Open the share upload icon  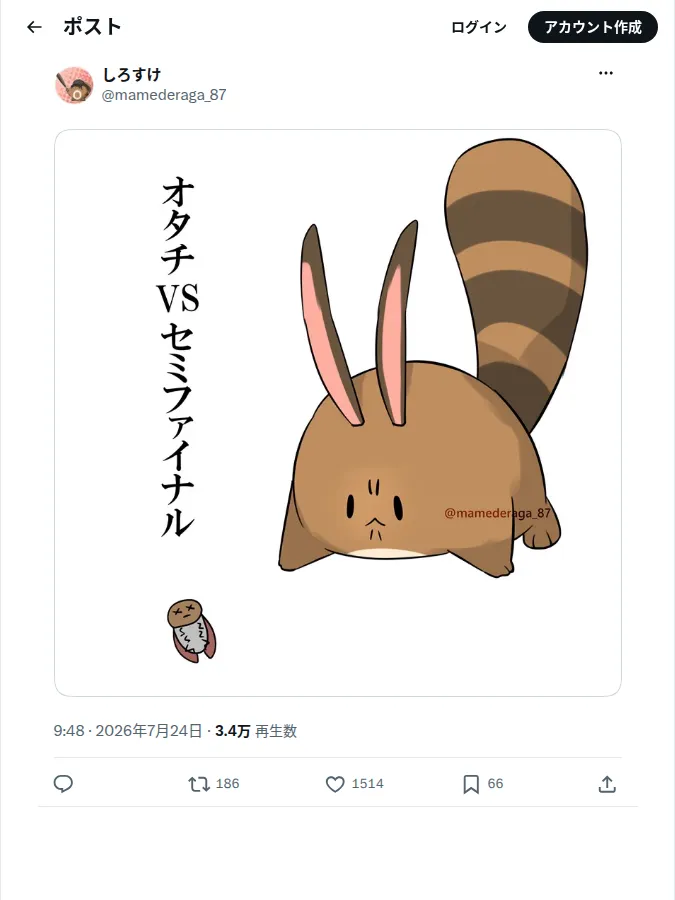tap(607, 783)
